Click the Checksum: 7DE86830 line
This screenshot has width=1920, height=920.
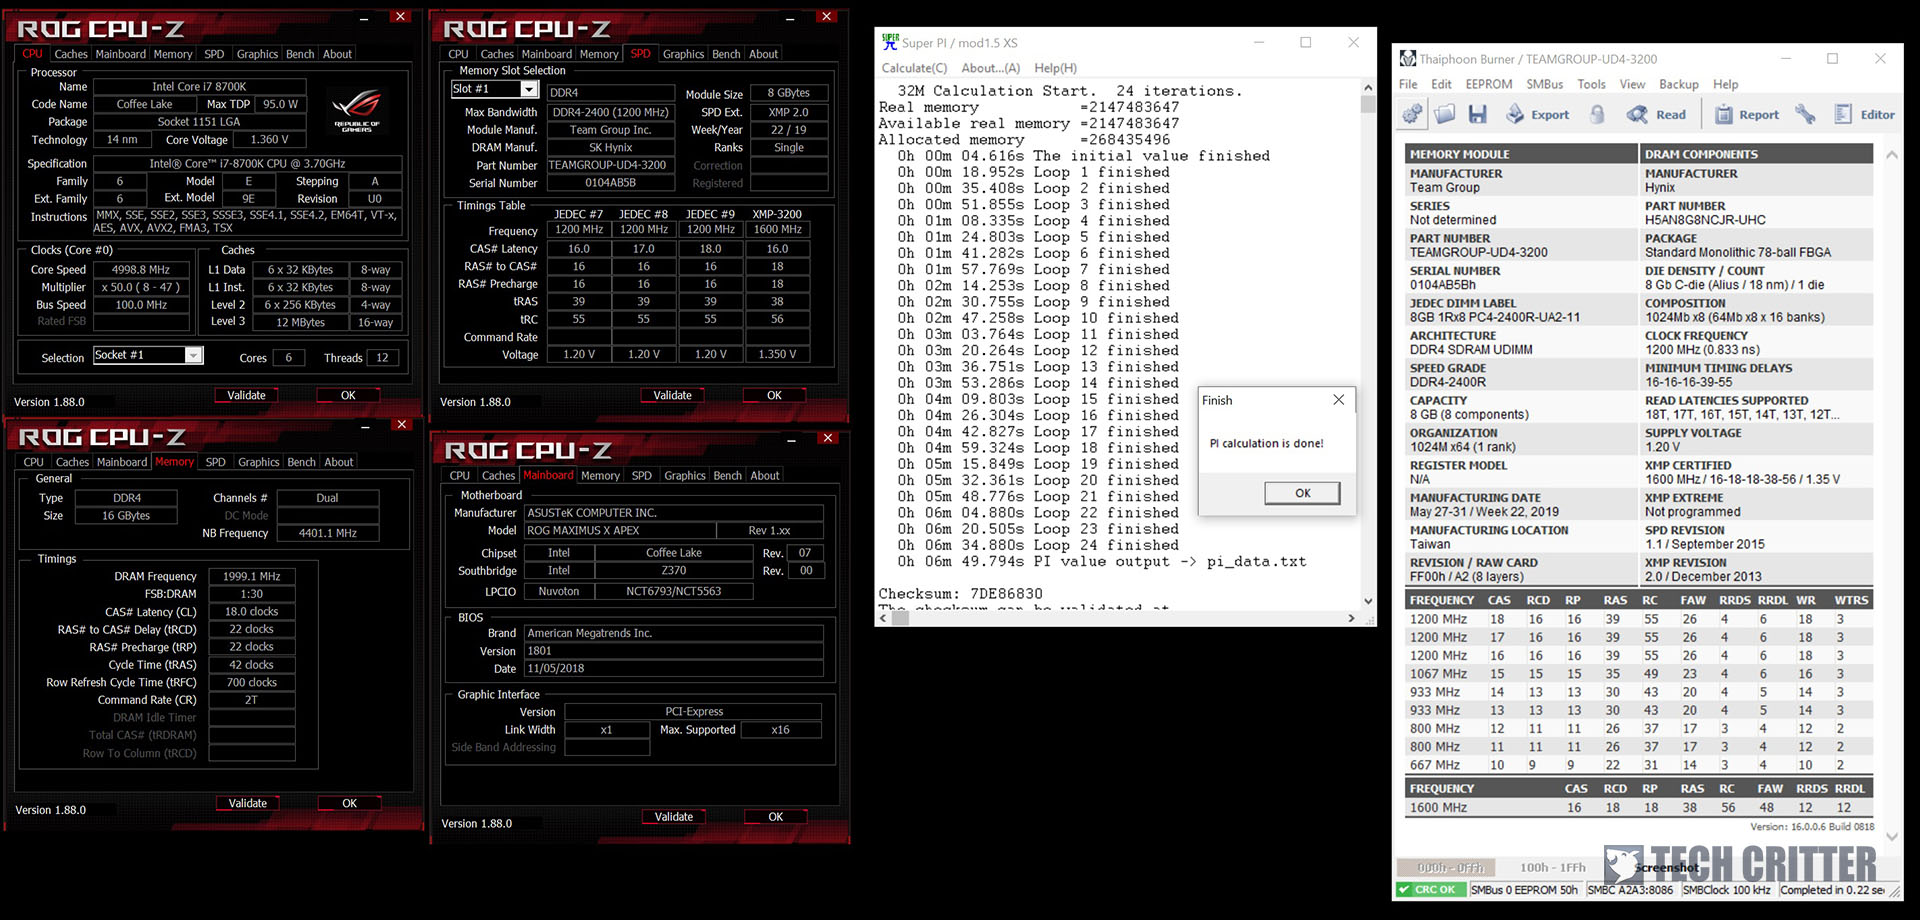pos(960,593)
